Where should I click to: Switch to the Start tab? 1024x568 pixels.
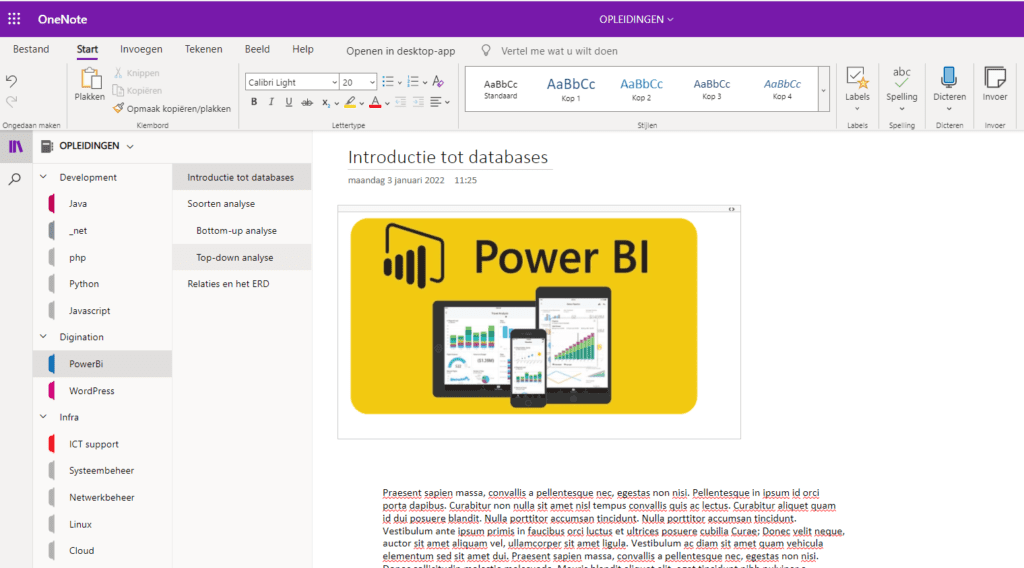click(x=87, y=49)
